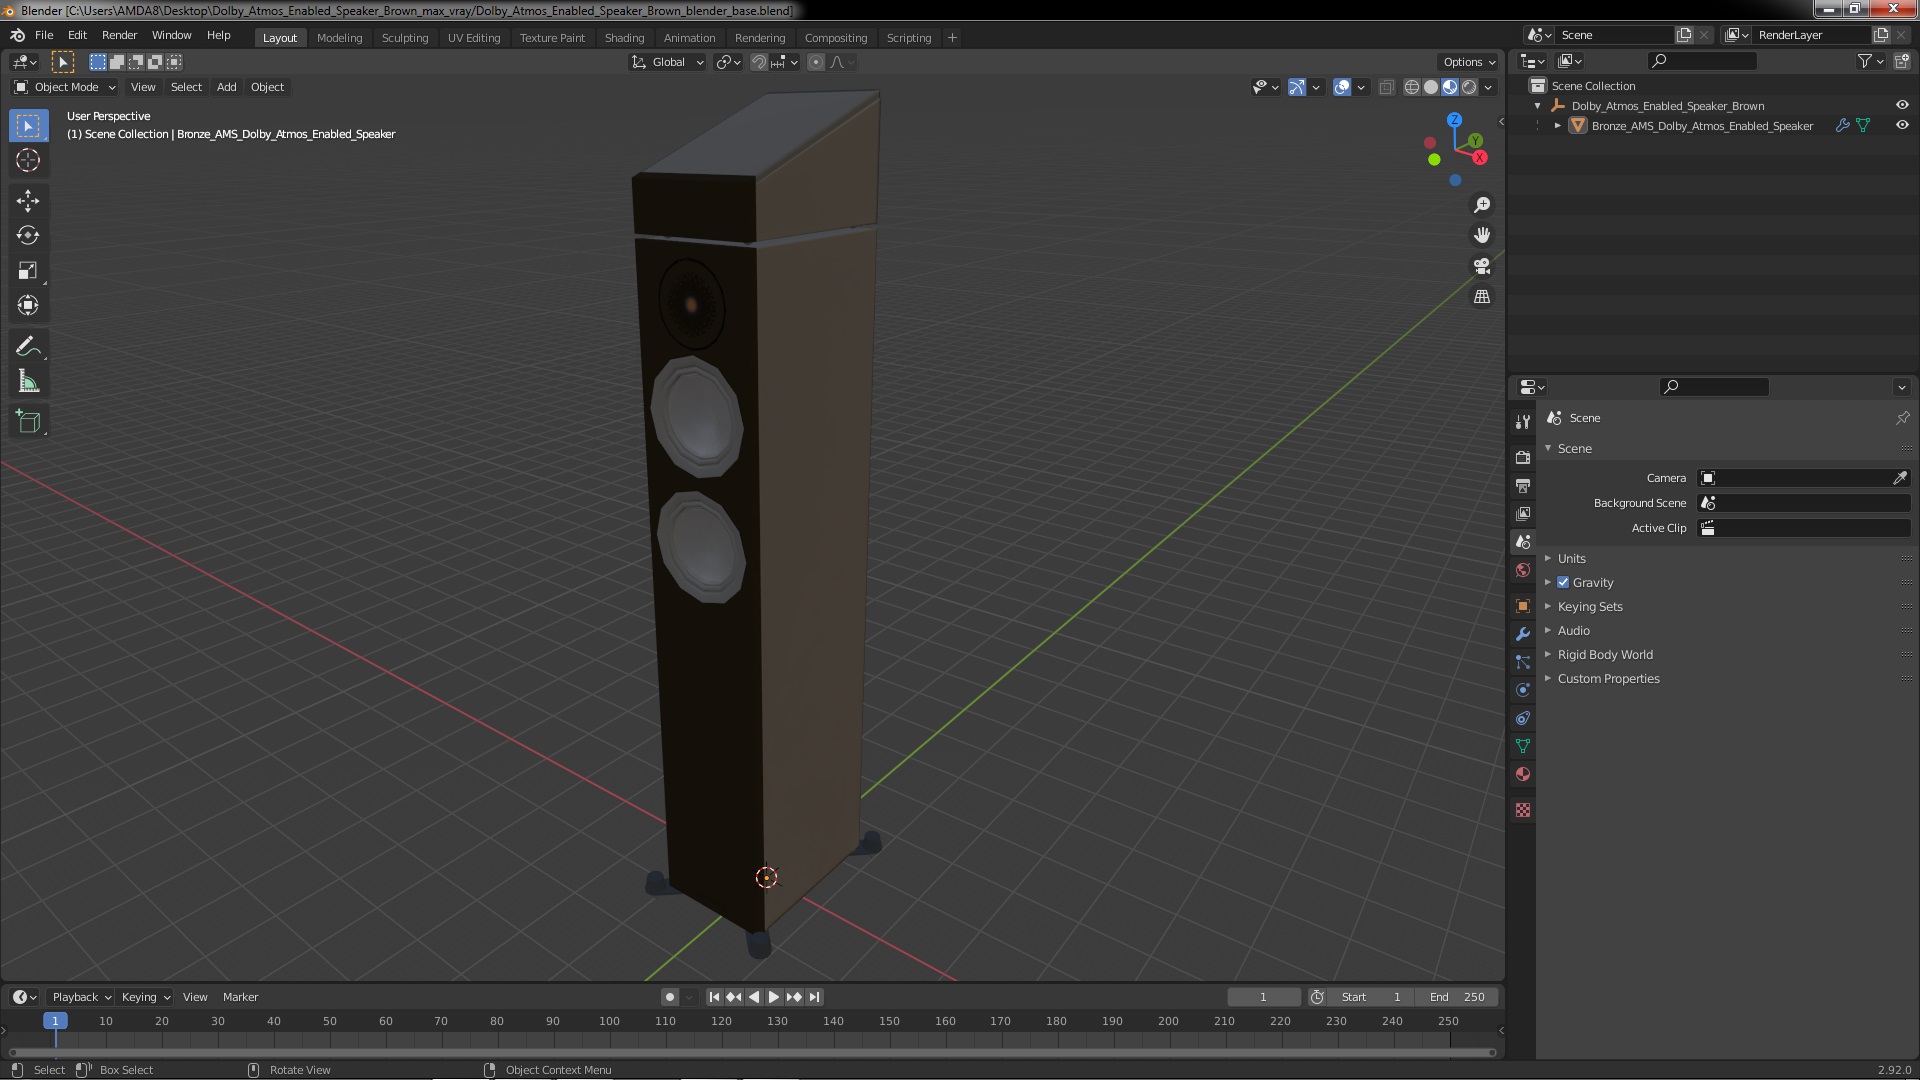Choose the Select Box tool

pos(28,125)
